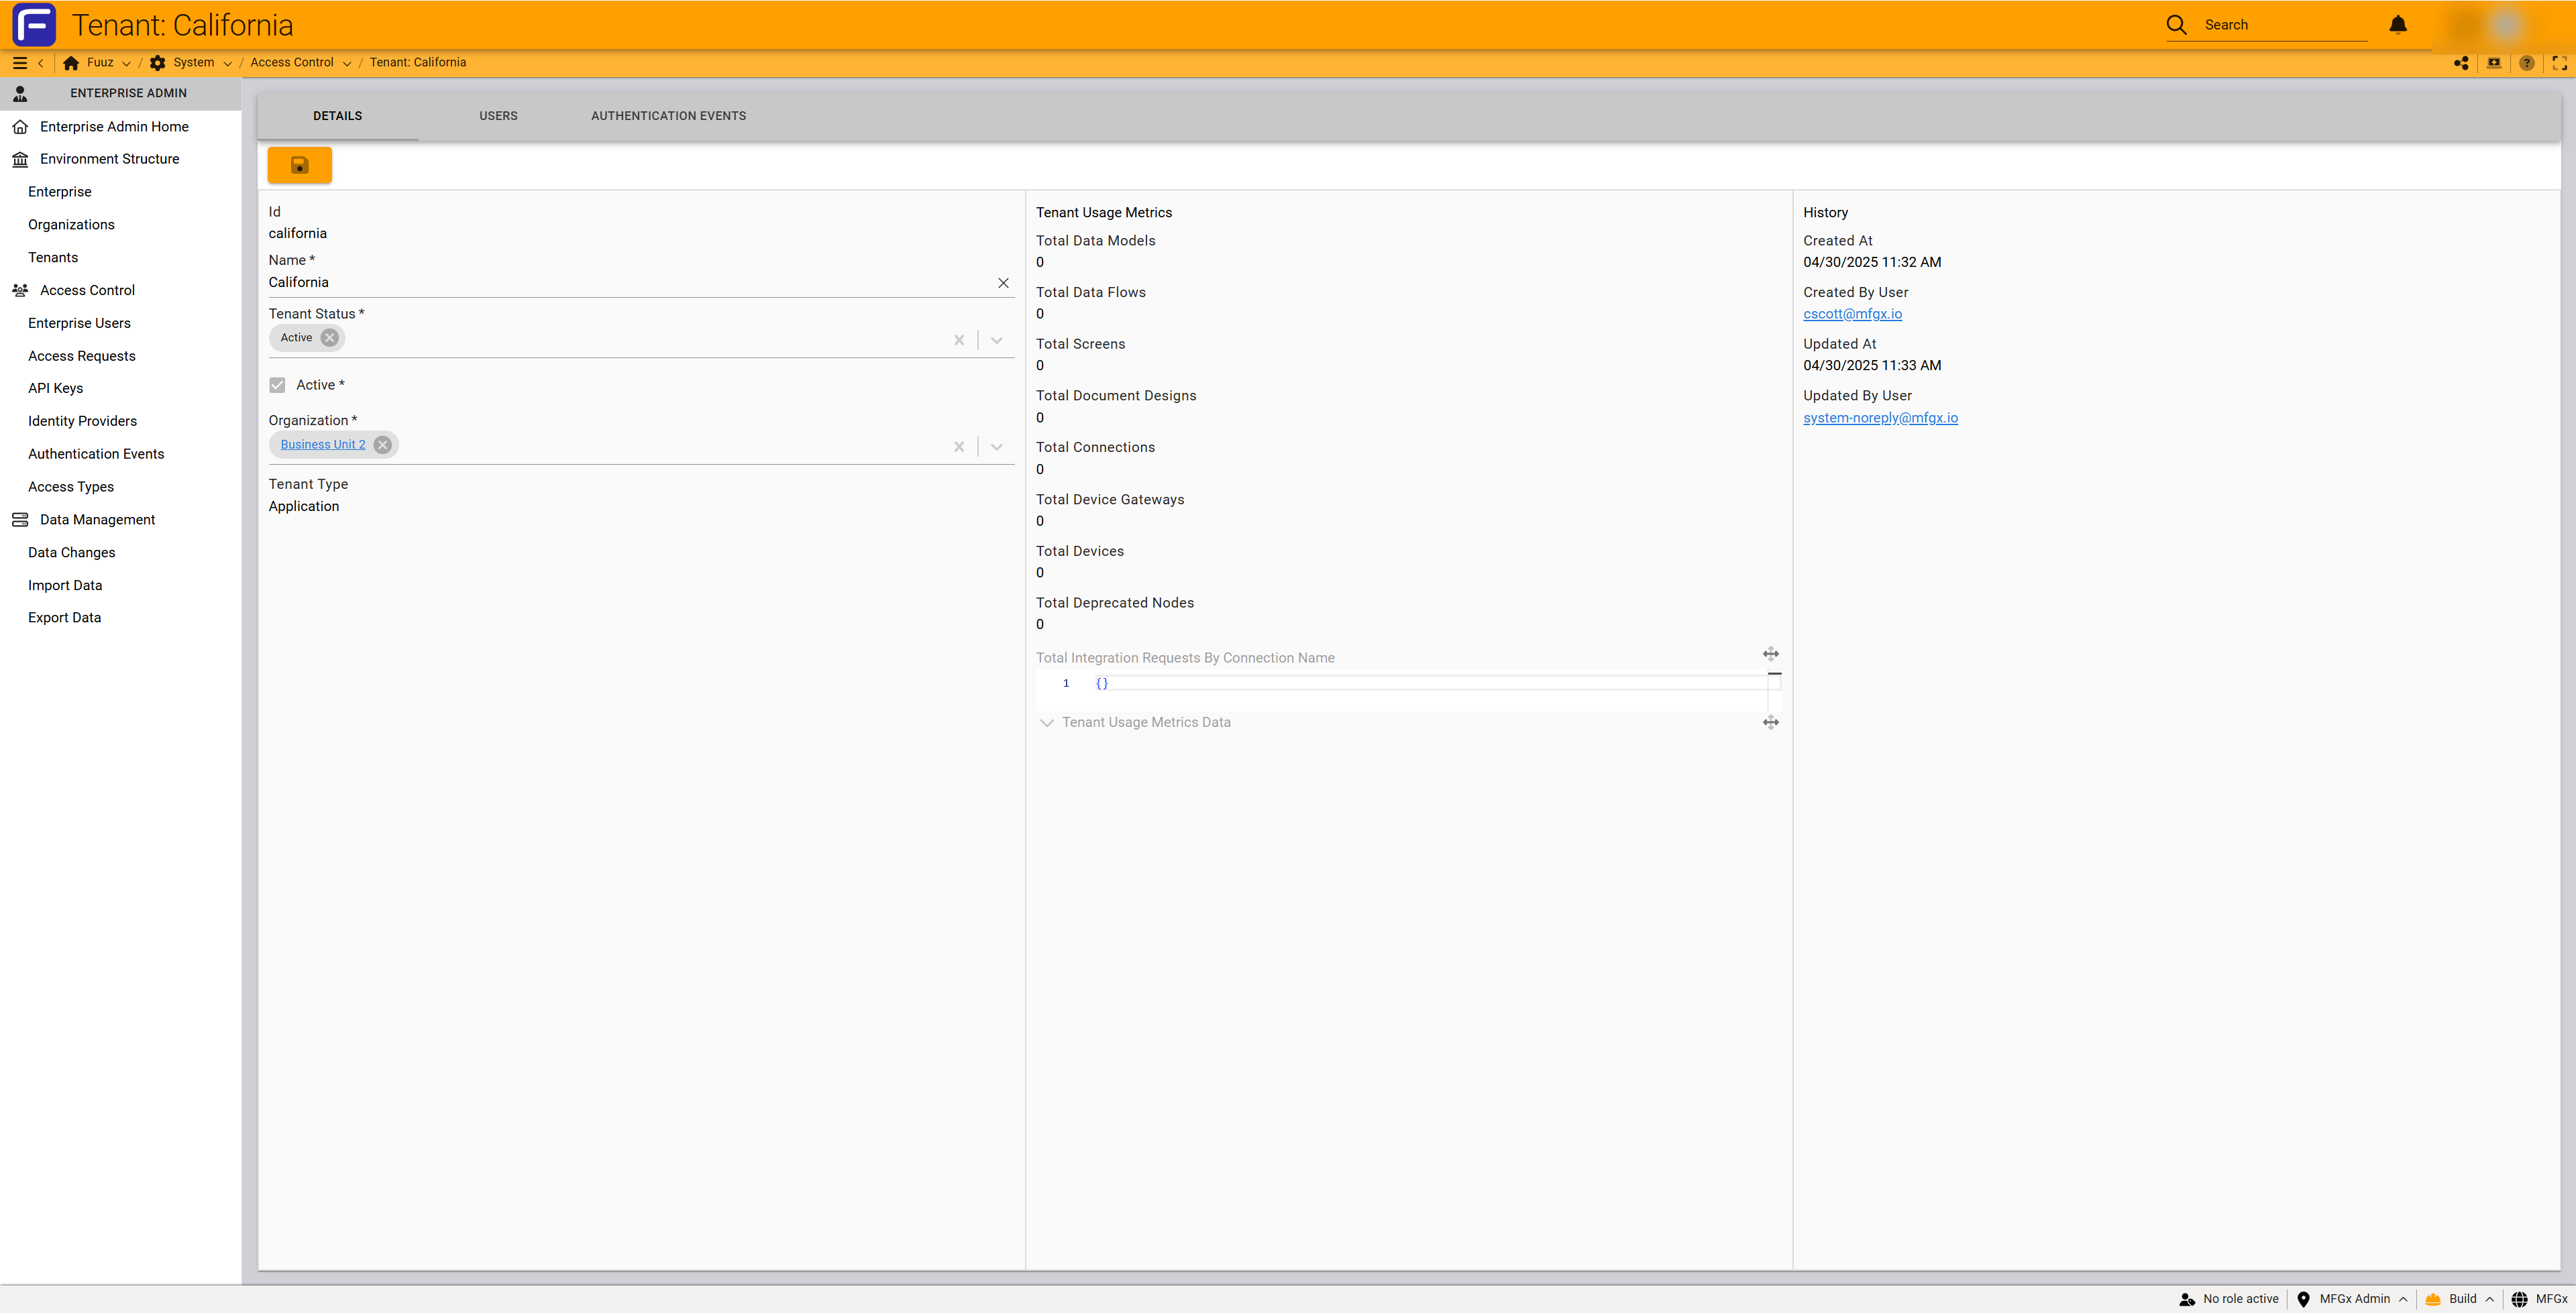Click the icon left of the help icon
The image size is (2576, 1313).
(2494, 63)
